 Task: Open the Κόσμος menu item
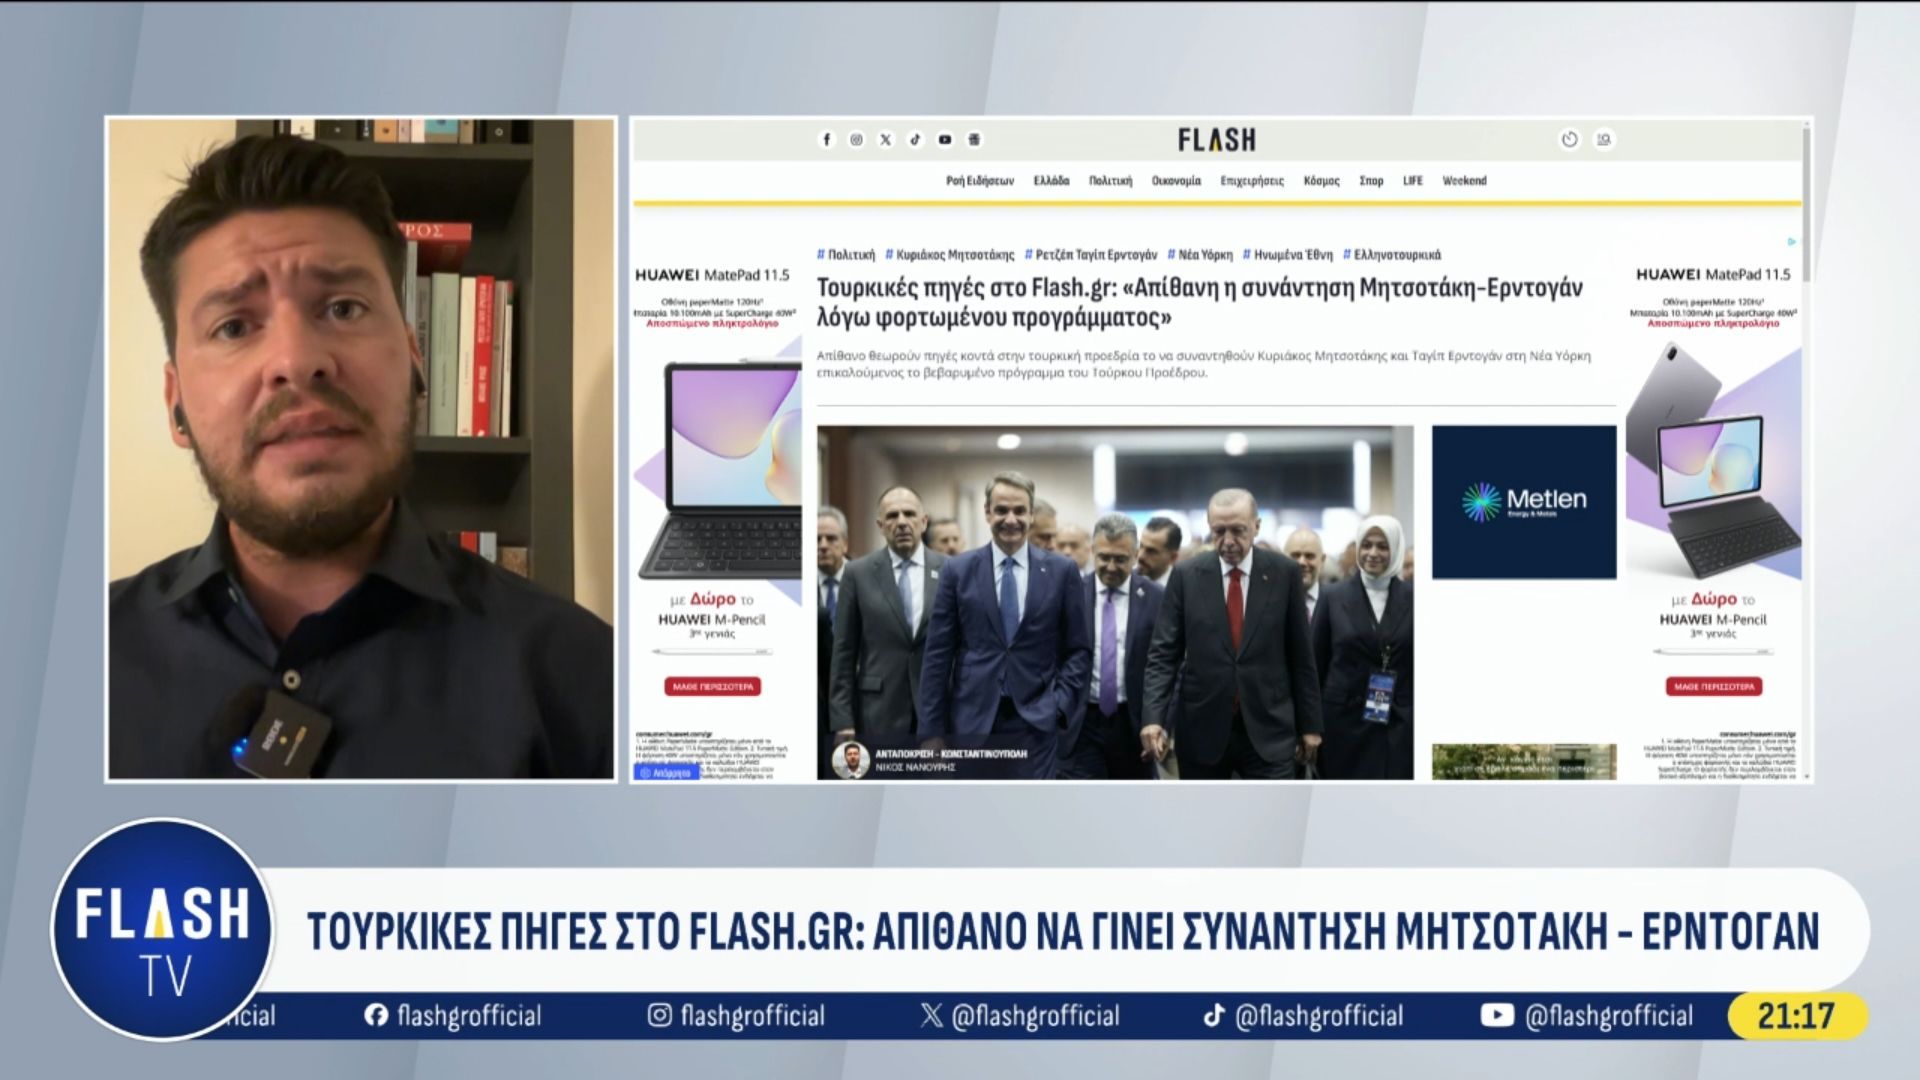(x=1321, y=181)
